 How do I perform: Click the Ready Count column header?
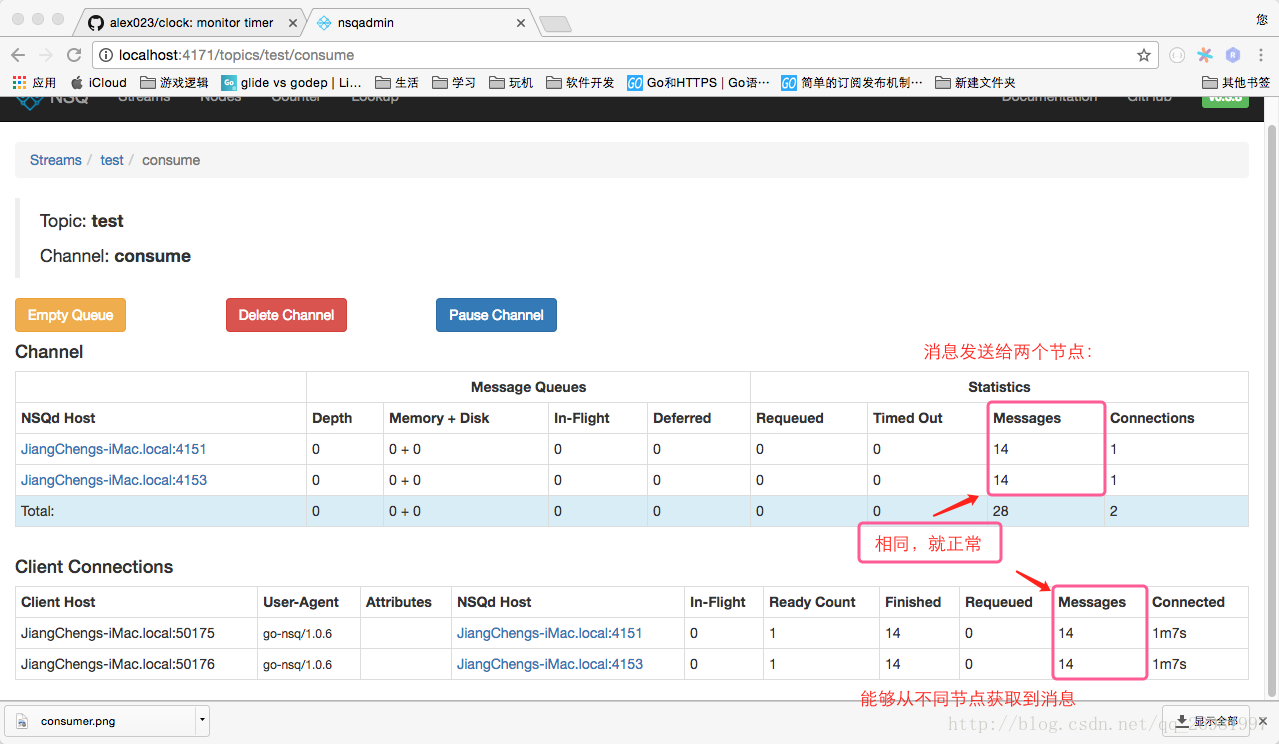(x=812, y=602)
